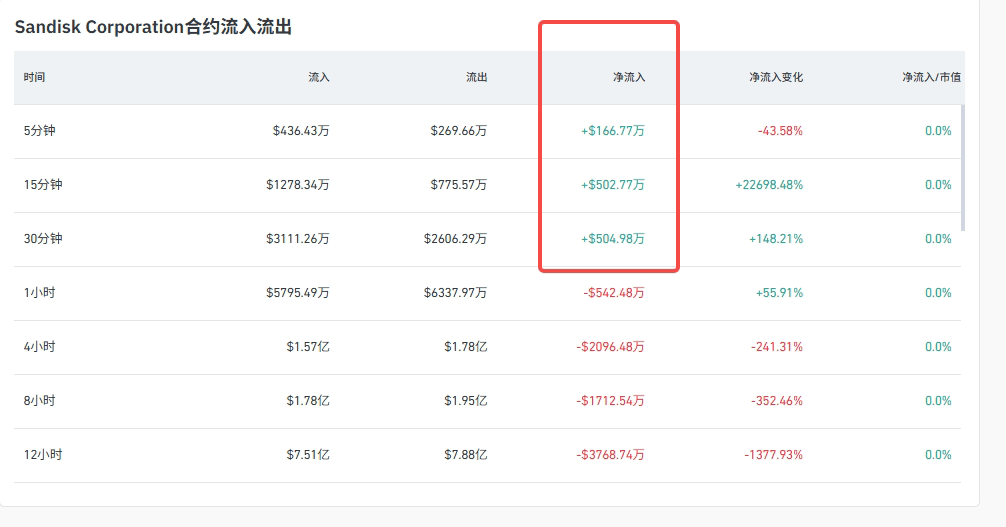Click net inflow change -1377.93%
The height and width of the screenshot is (527, 1006).
click(774, 454)
